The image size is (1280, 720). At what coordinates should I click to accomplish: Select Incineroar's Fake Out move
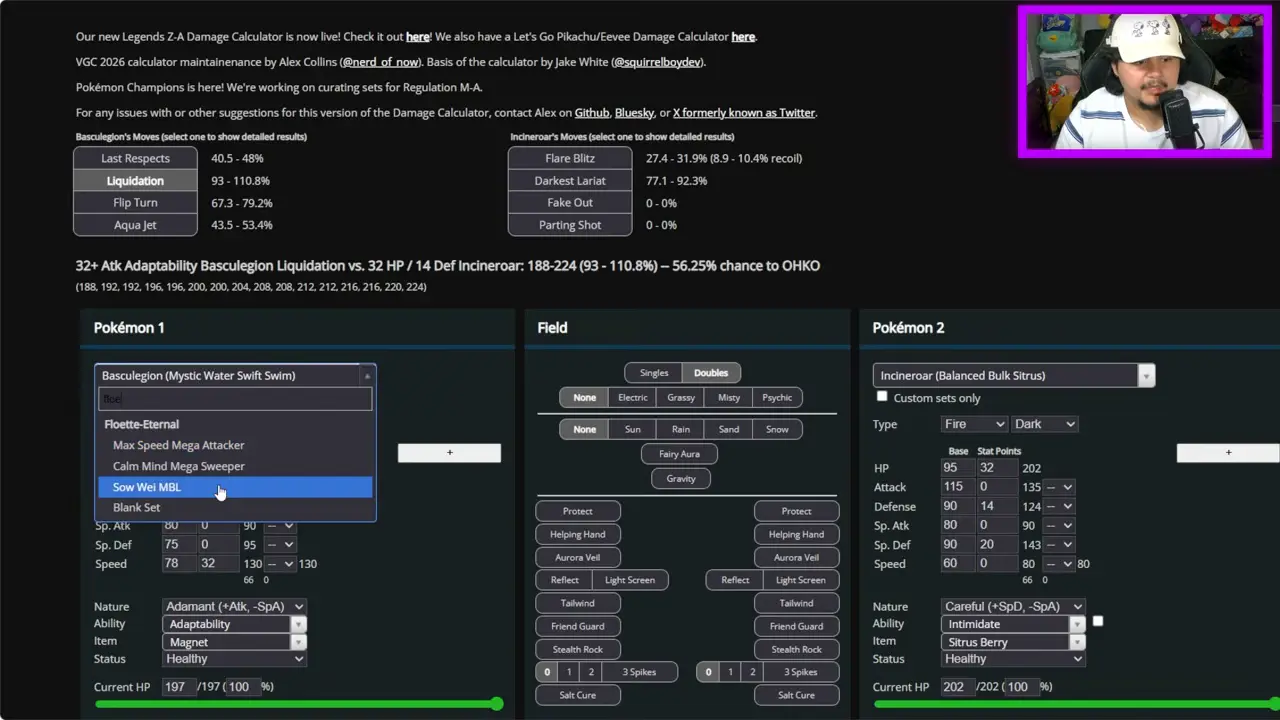570,203
